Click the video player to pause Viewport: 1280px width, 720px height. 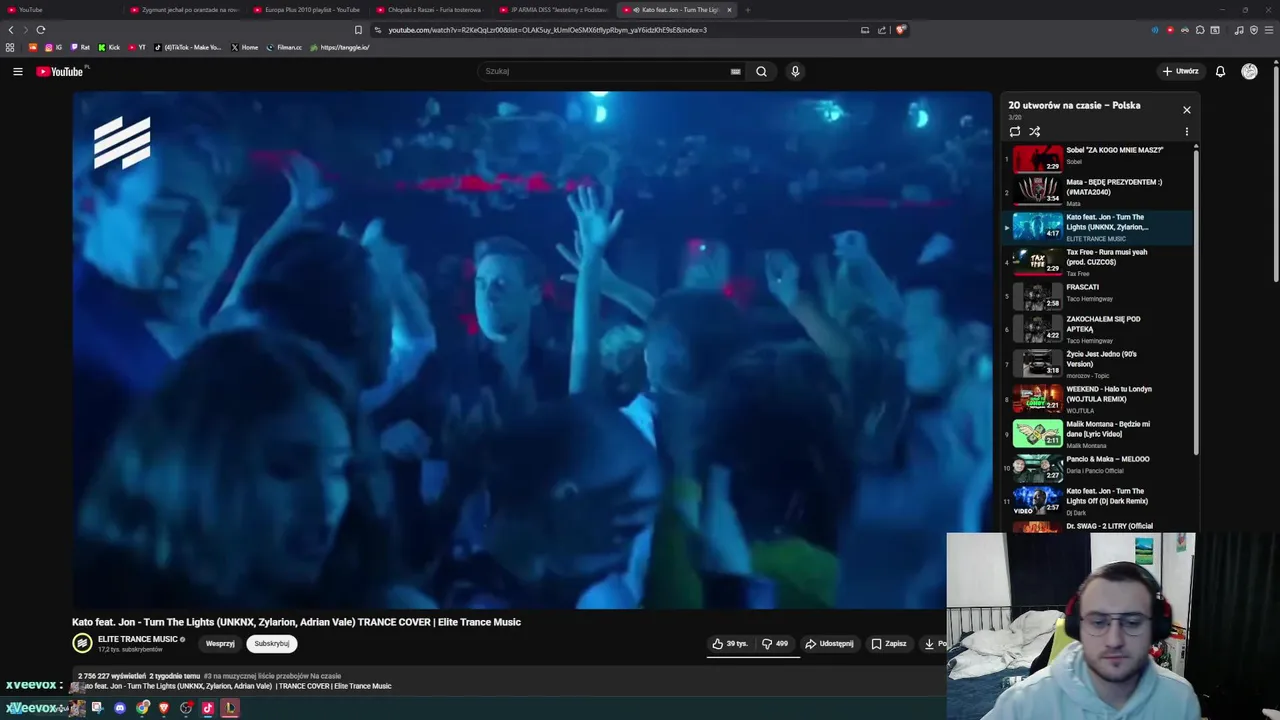coord(532,350)
